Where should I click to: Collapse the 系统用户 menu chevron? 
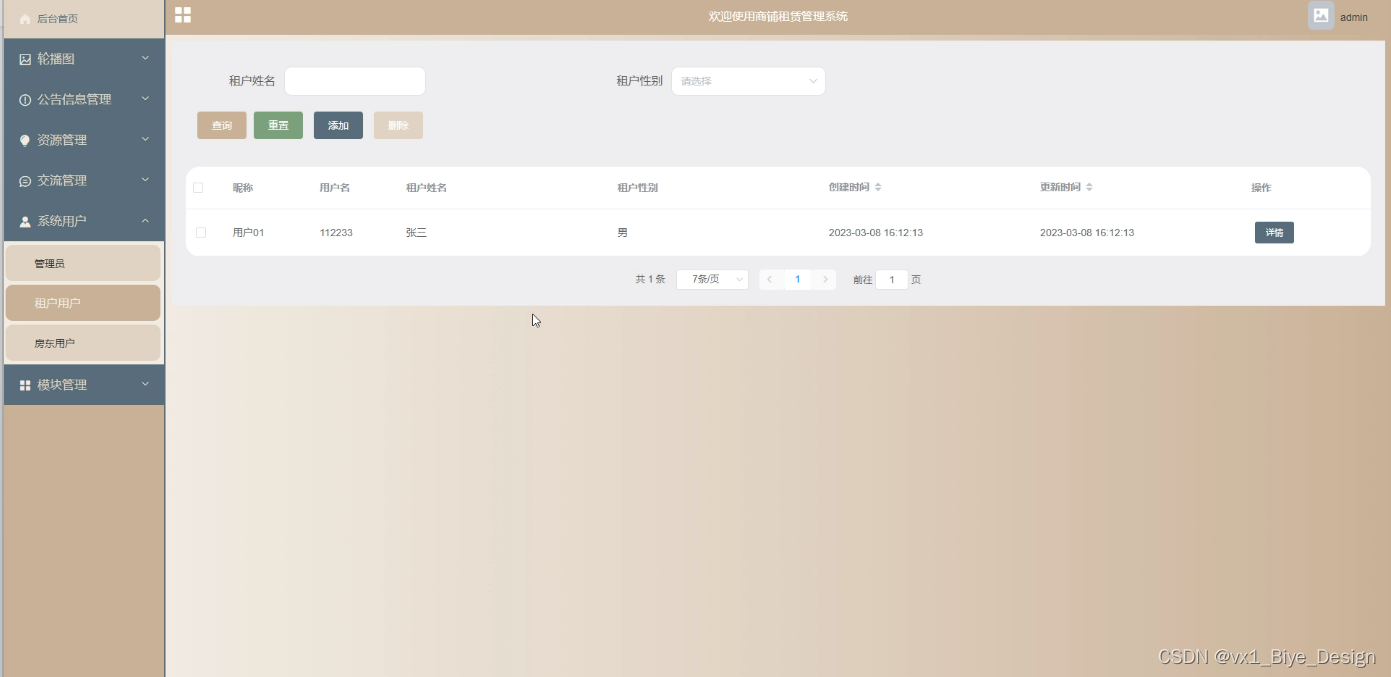pos(145,221)
